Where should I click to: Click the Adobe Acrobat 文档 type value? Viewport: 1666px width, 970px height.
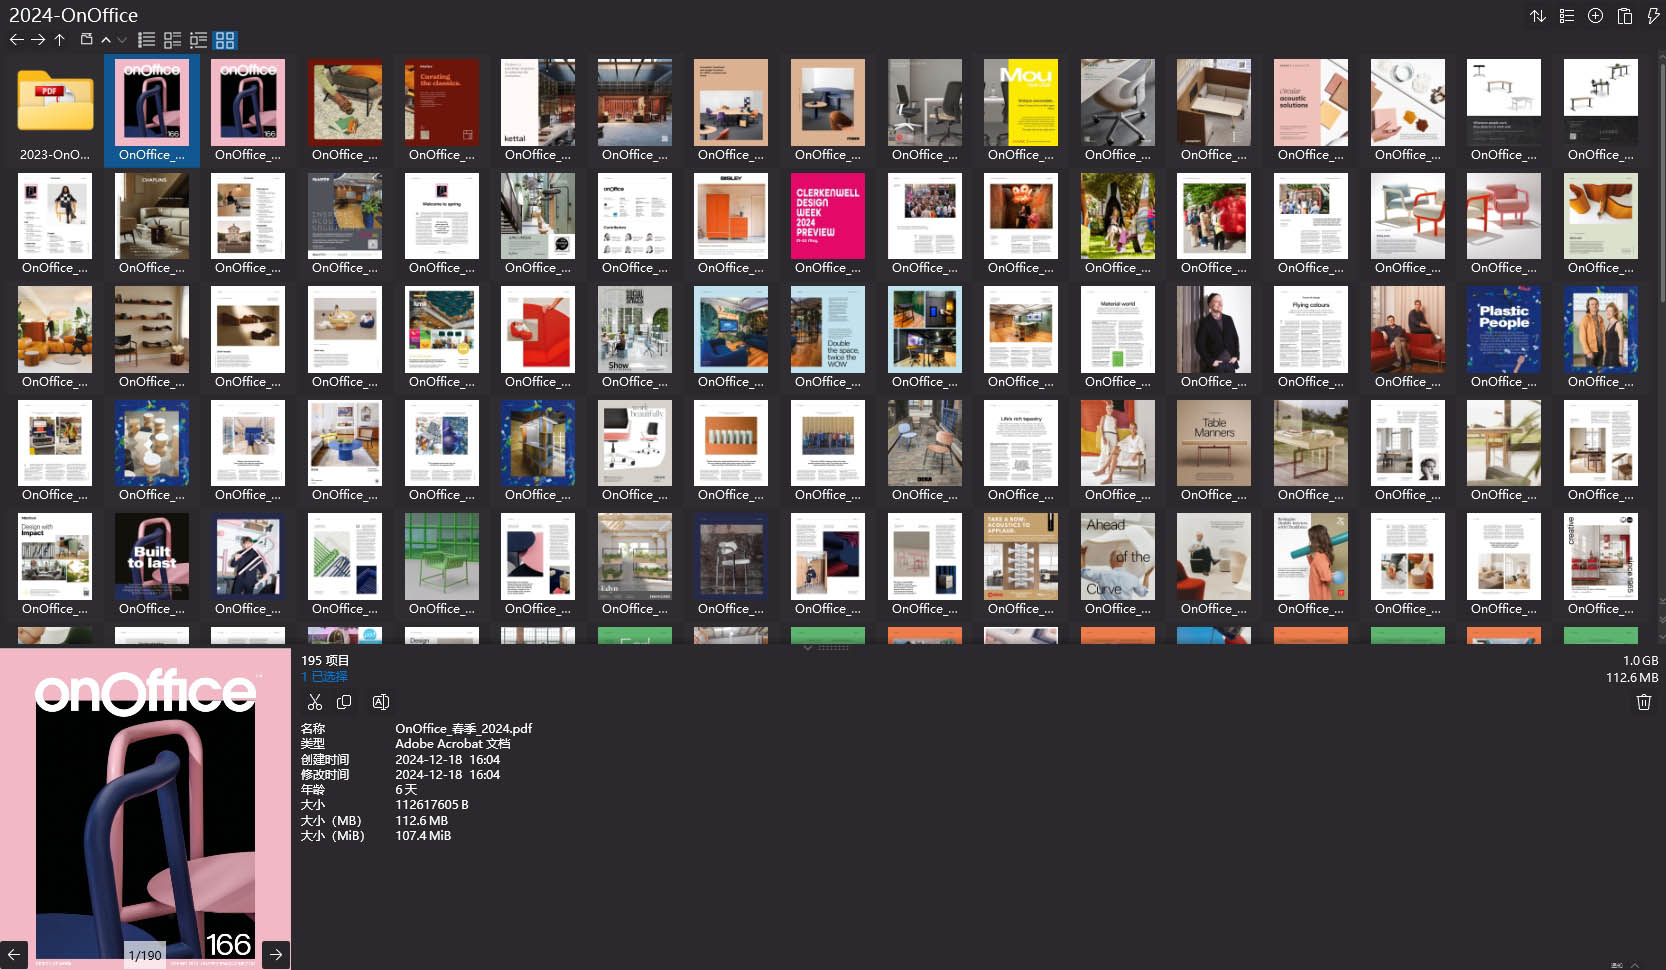pyautogui.click(x=453, y=744)
